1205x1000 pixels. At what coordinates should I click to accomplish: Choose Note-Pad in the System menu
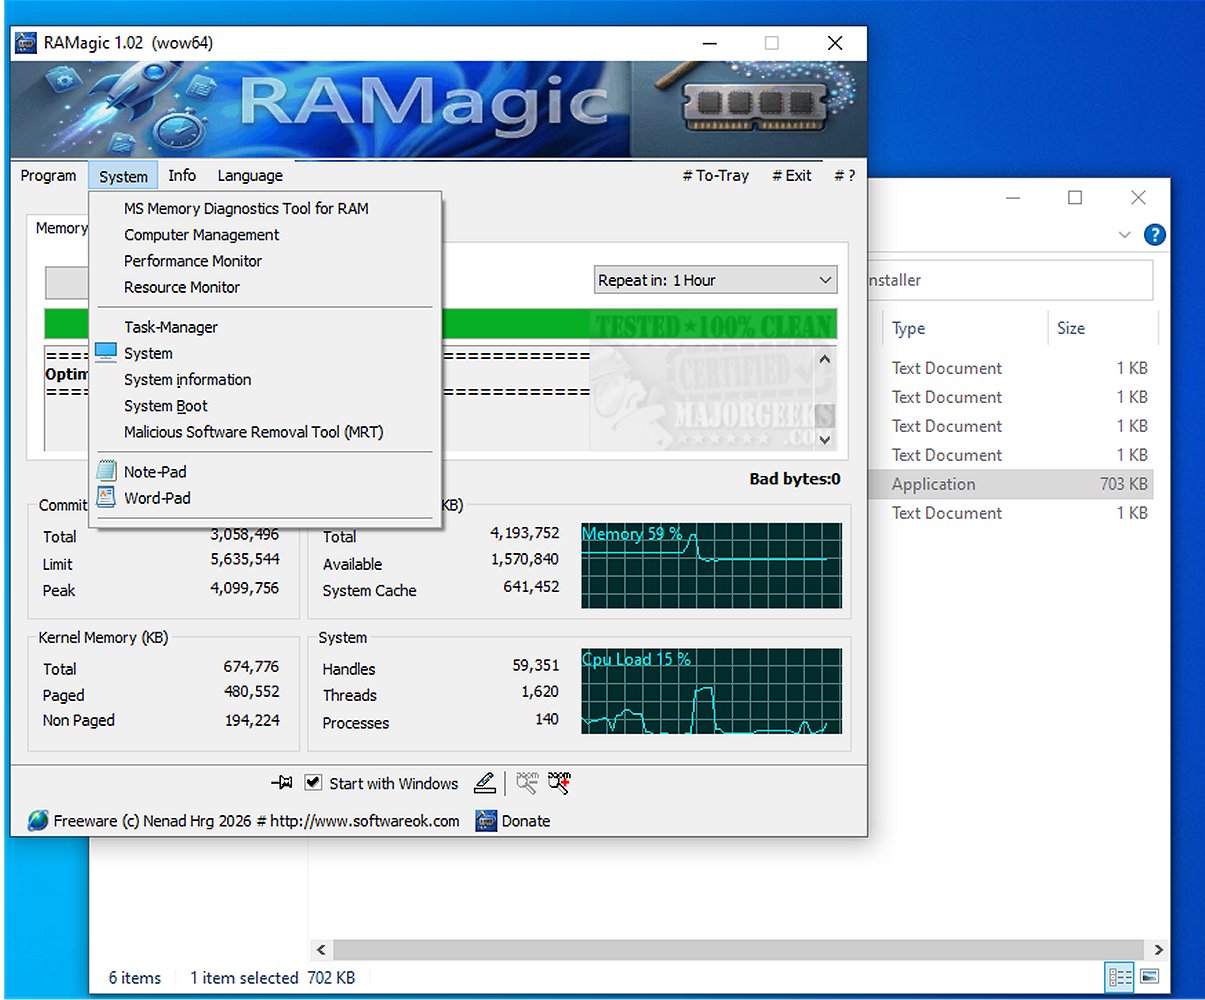(x=154, y=472)
